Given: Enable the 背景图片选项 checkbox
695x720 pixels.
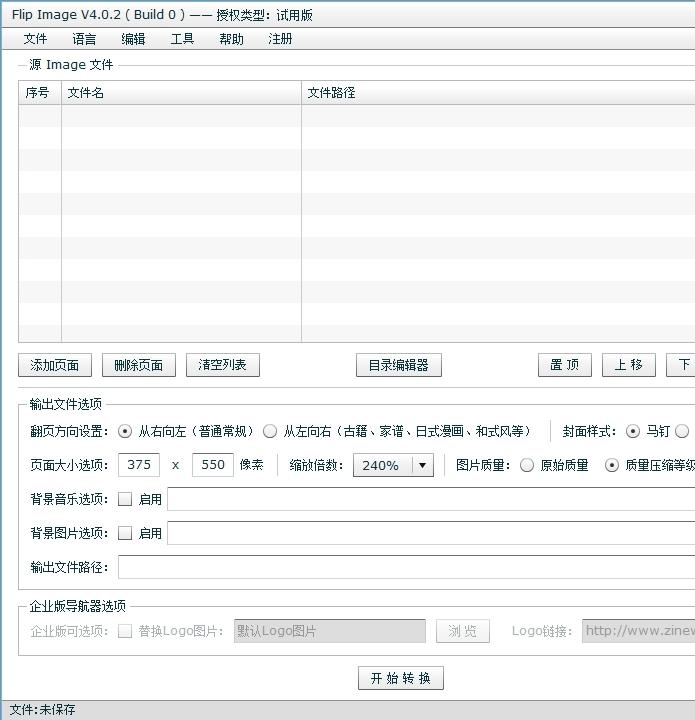Looking at the screenshot, I should [x=125, y=533].
